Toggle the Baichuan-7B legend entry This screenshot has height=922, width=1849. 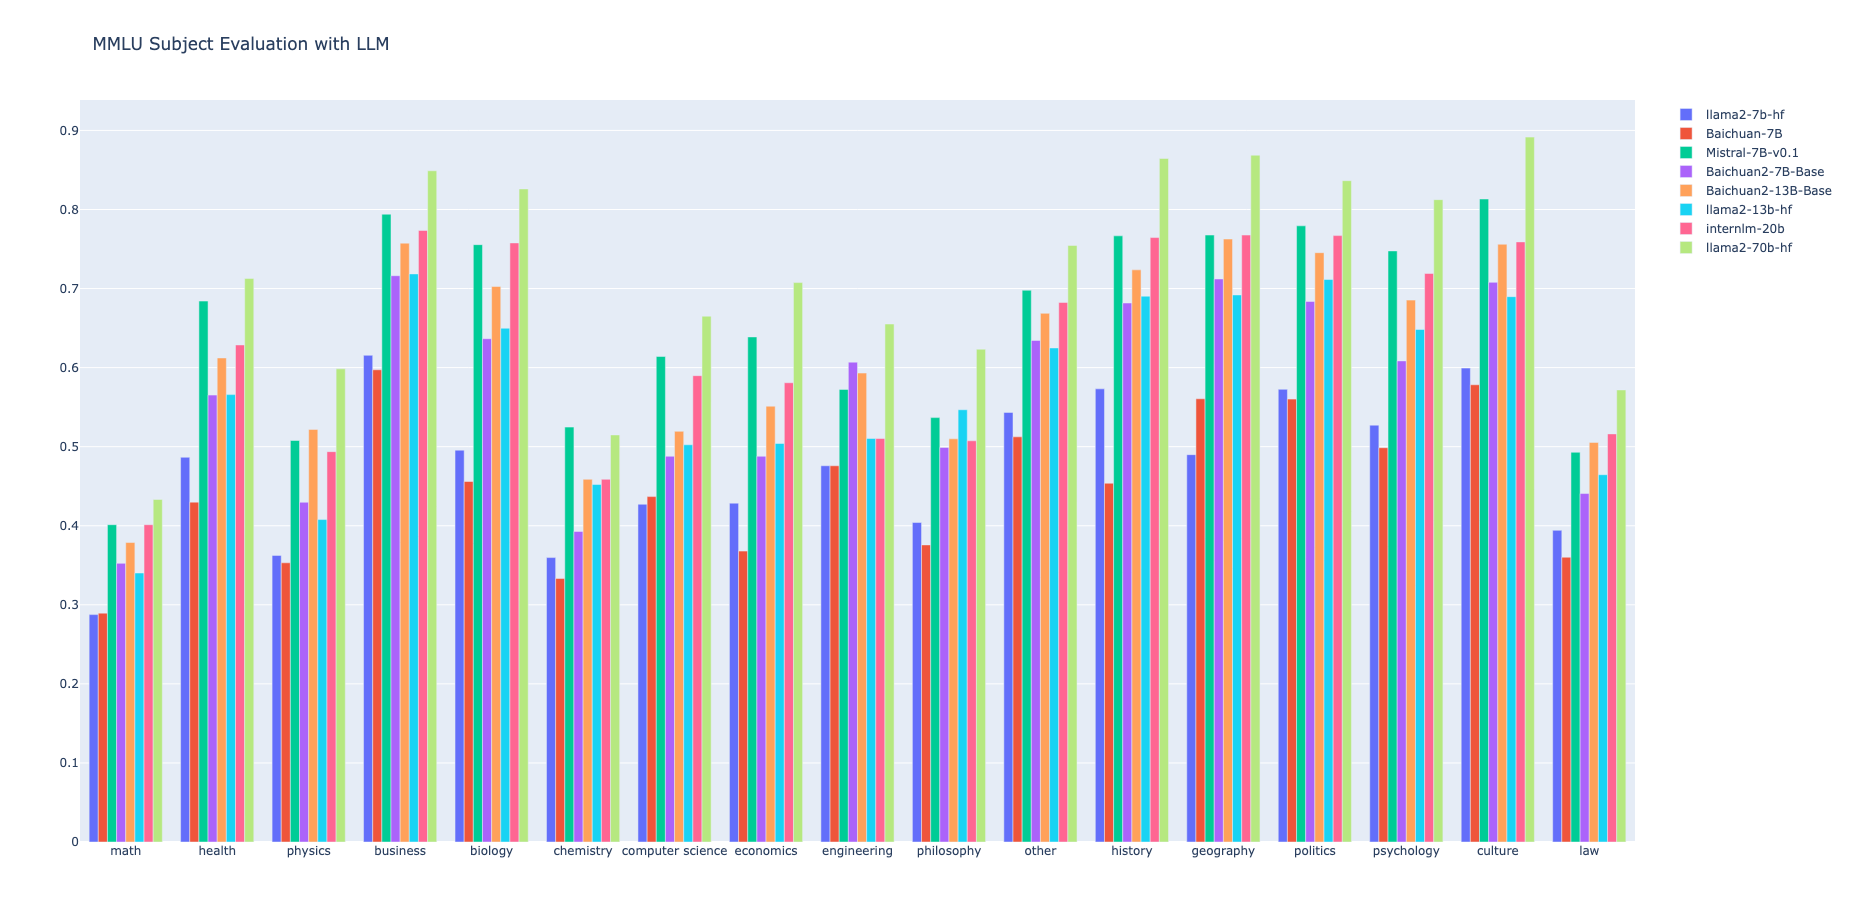point(1744,134)
